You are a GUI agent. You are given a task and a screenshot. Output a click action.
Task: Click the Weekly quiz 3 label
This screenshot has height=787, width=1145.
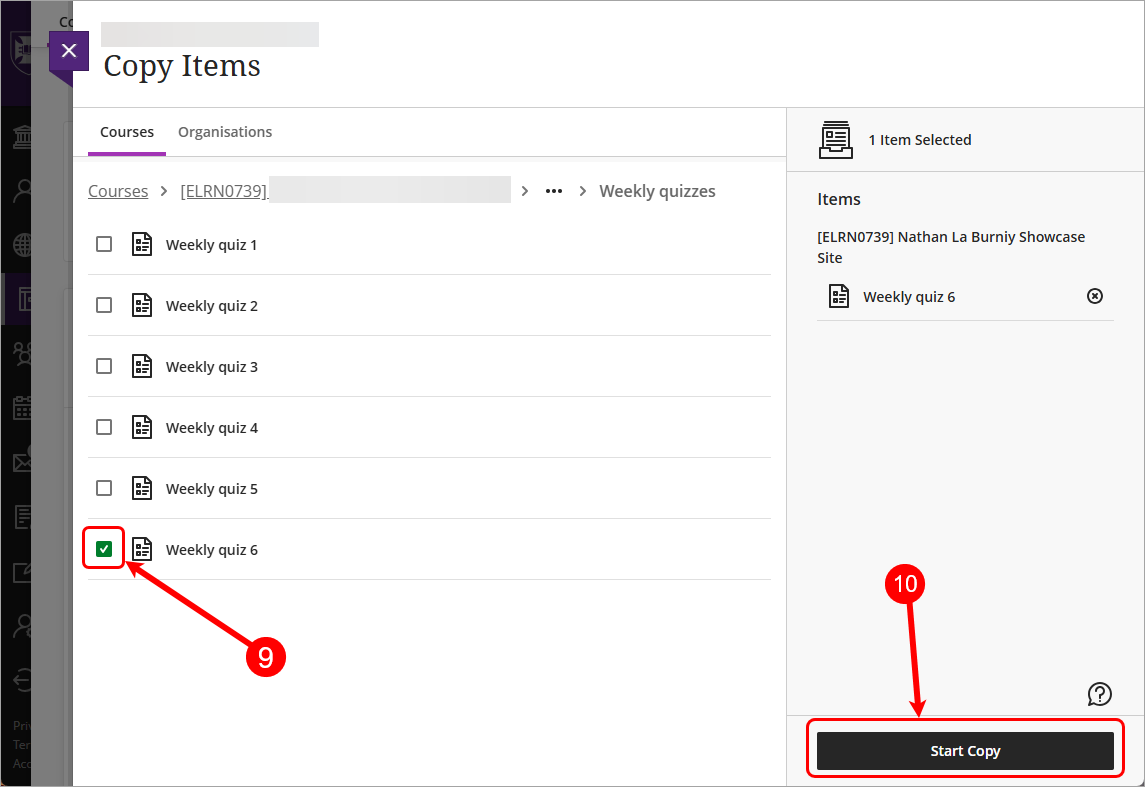point(211,367)
